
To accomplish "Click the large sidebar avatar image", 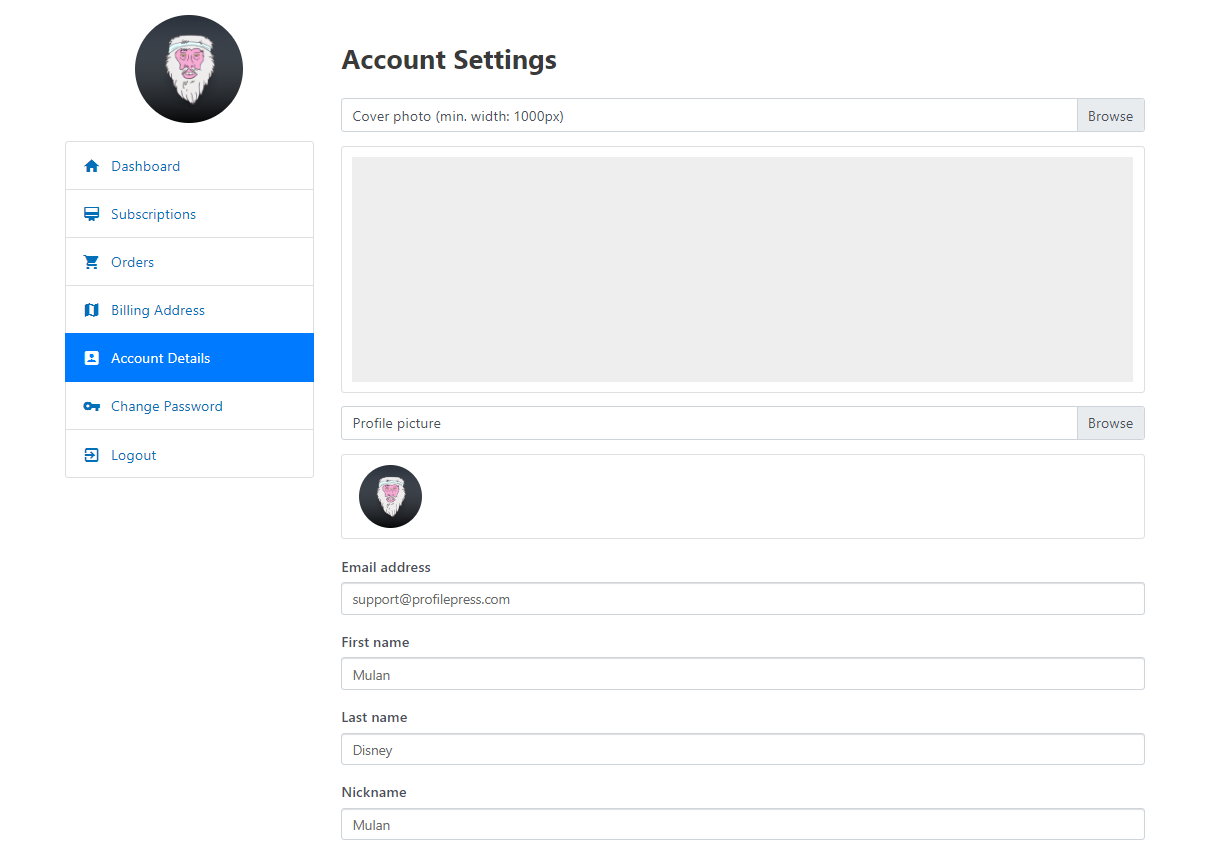I will 189,69.
